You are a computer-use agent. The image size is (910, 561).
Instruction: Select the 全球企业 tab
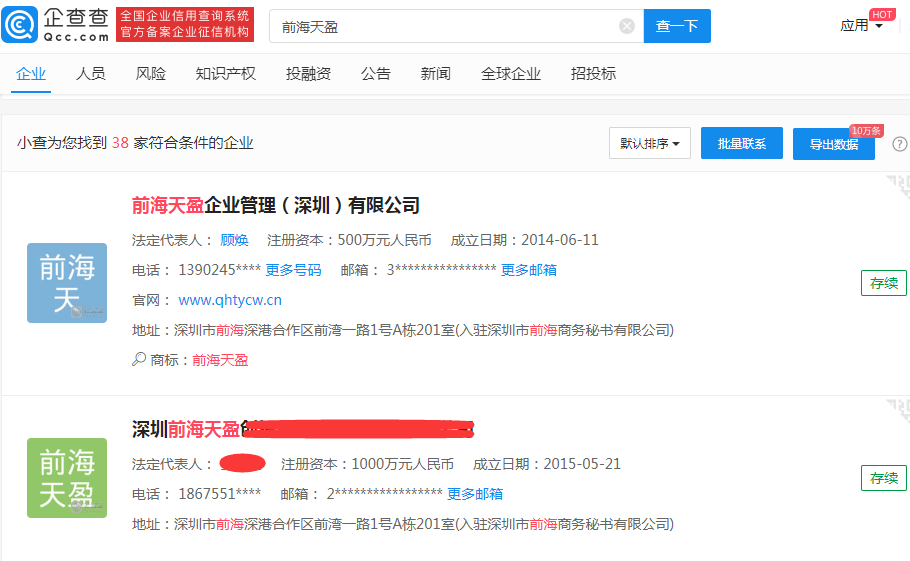(x=510, y=74)
